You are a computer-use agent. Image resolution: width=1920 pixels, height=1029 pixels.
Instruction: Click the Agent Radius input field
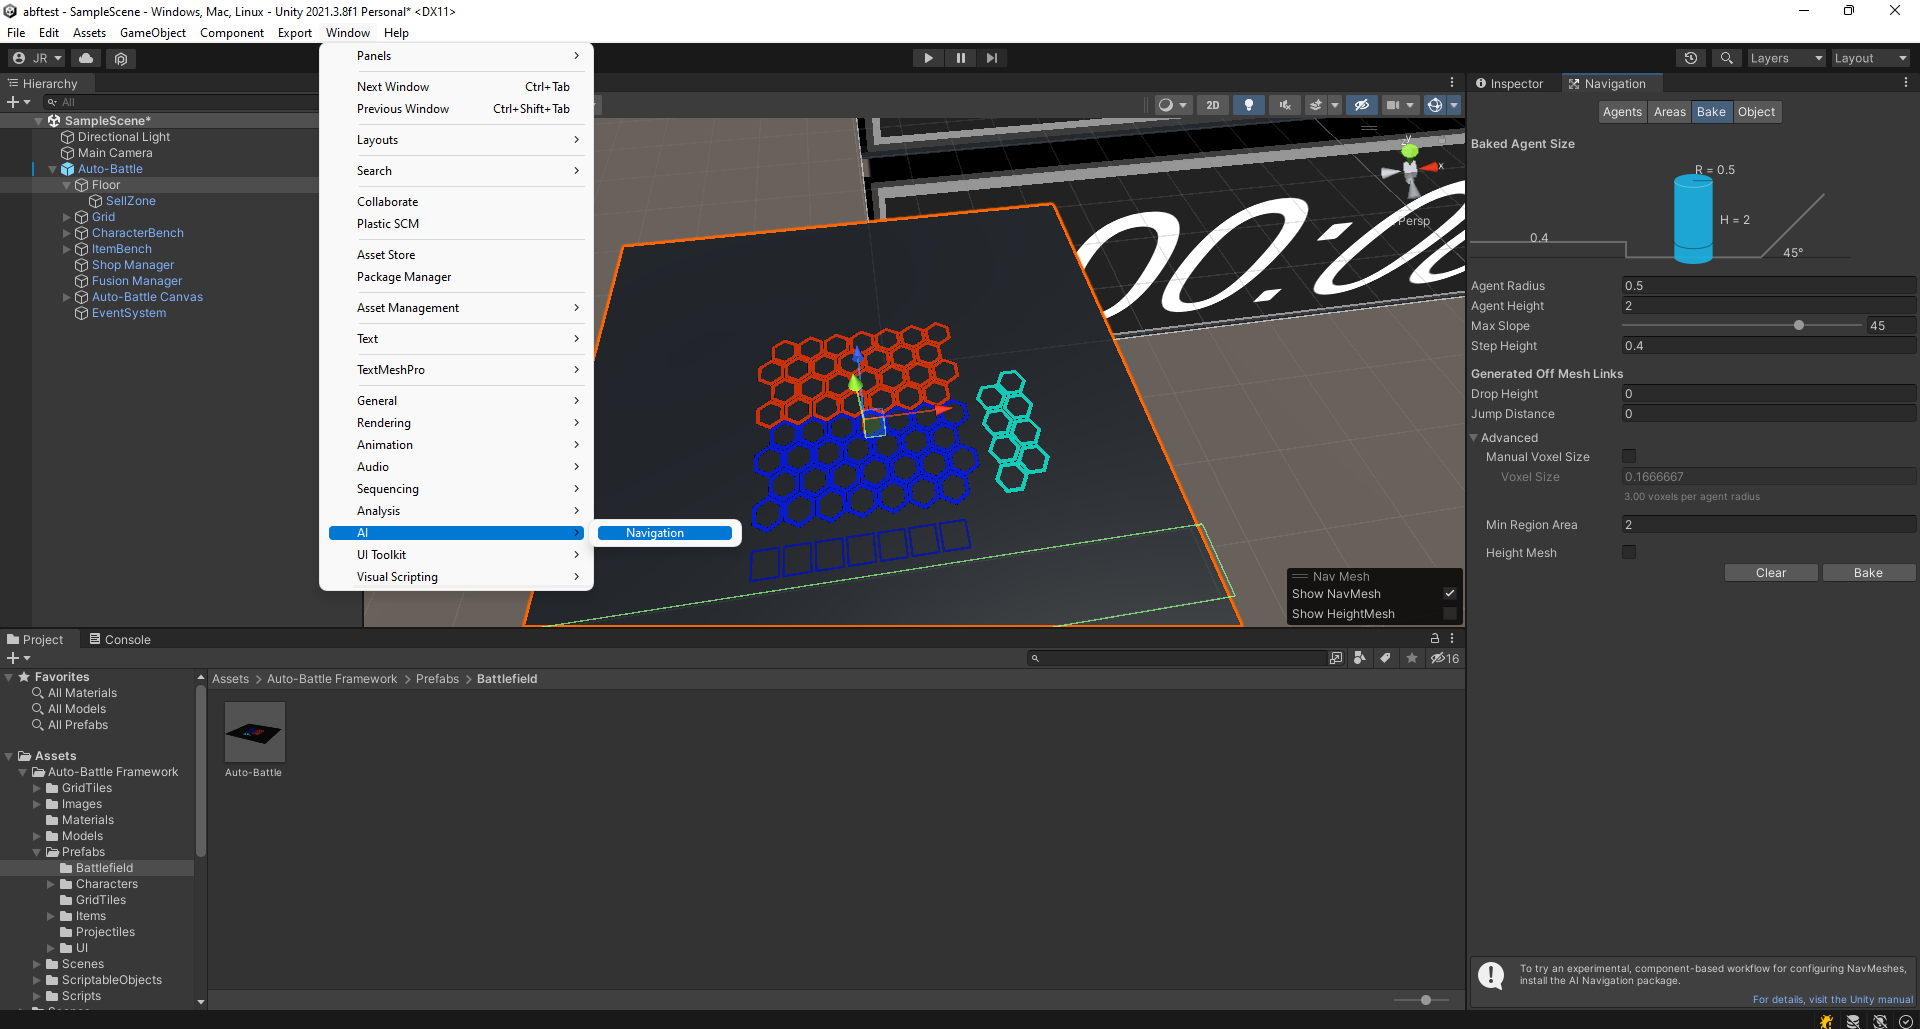(1768, 286)
